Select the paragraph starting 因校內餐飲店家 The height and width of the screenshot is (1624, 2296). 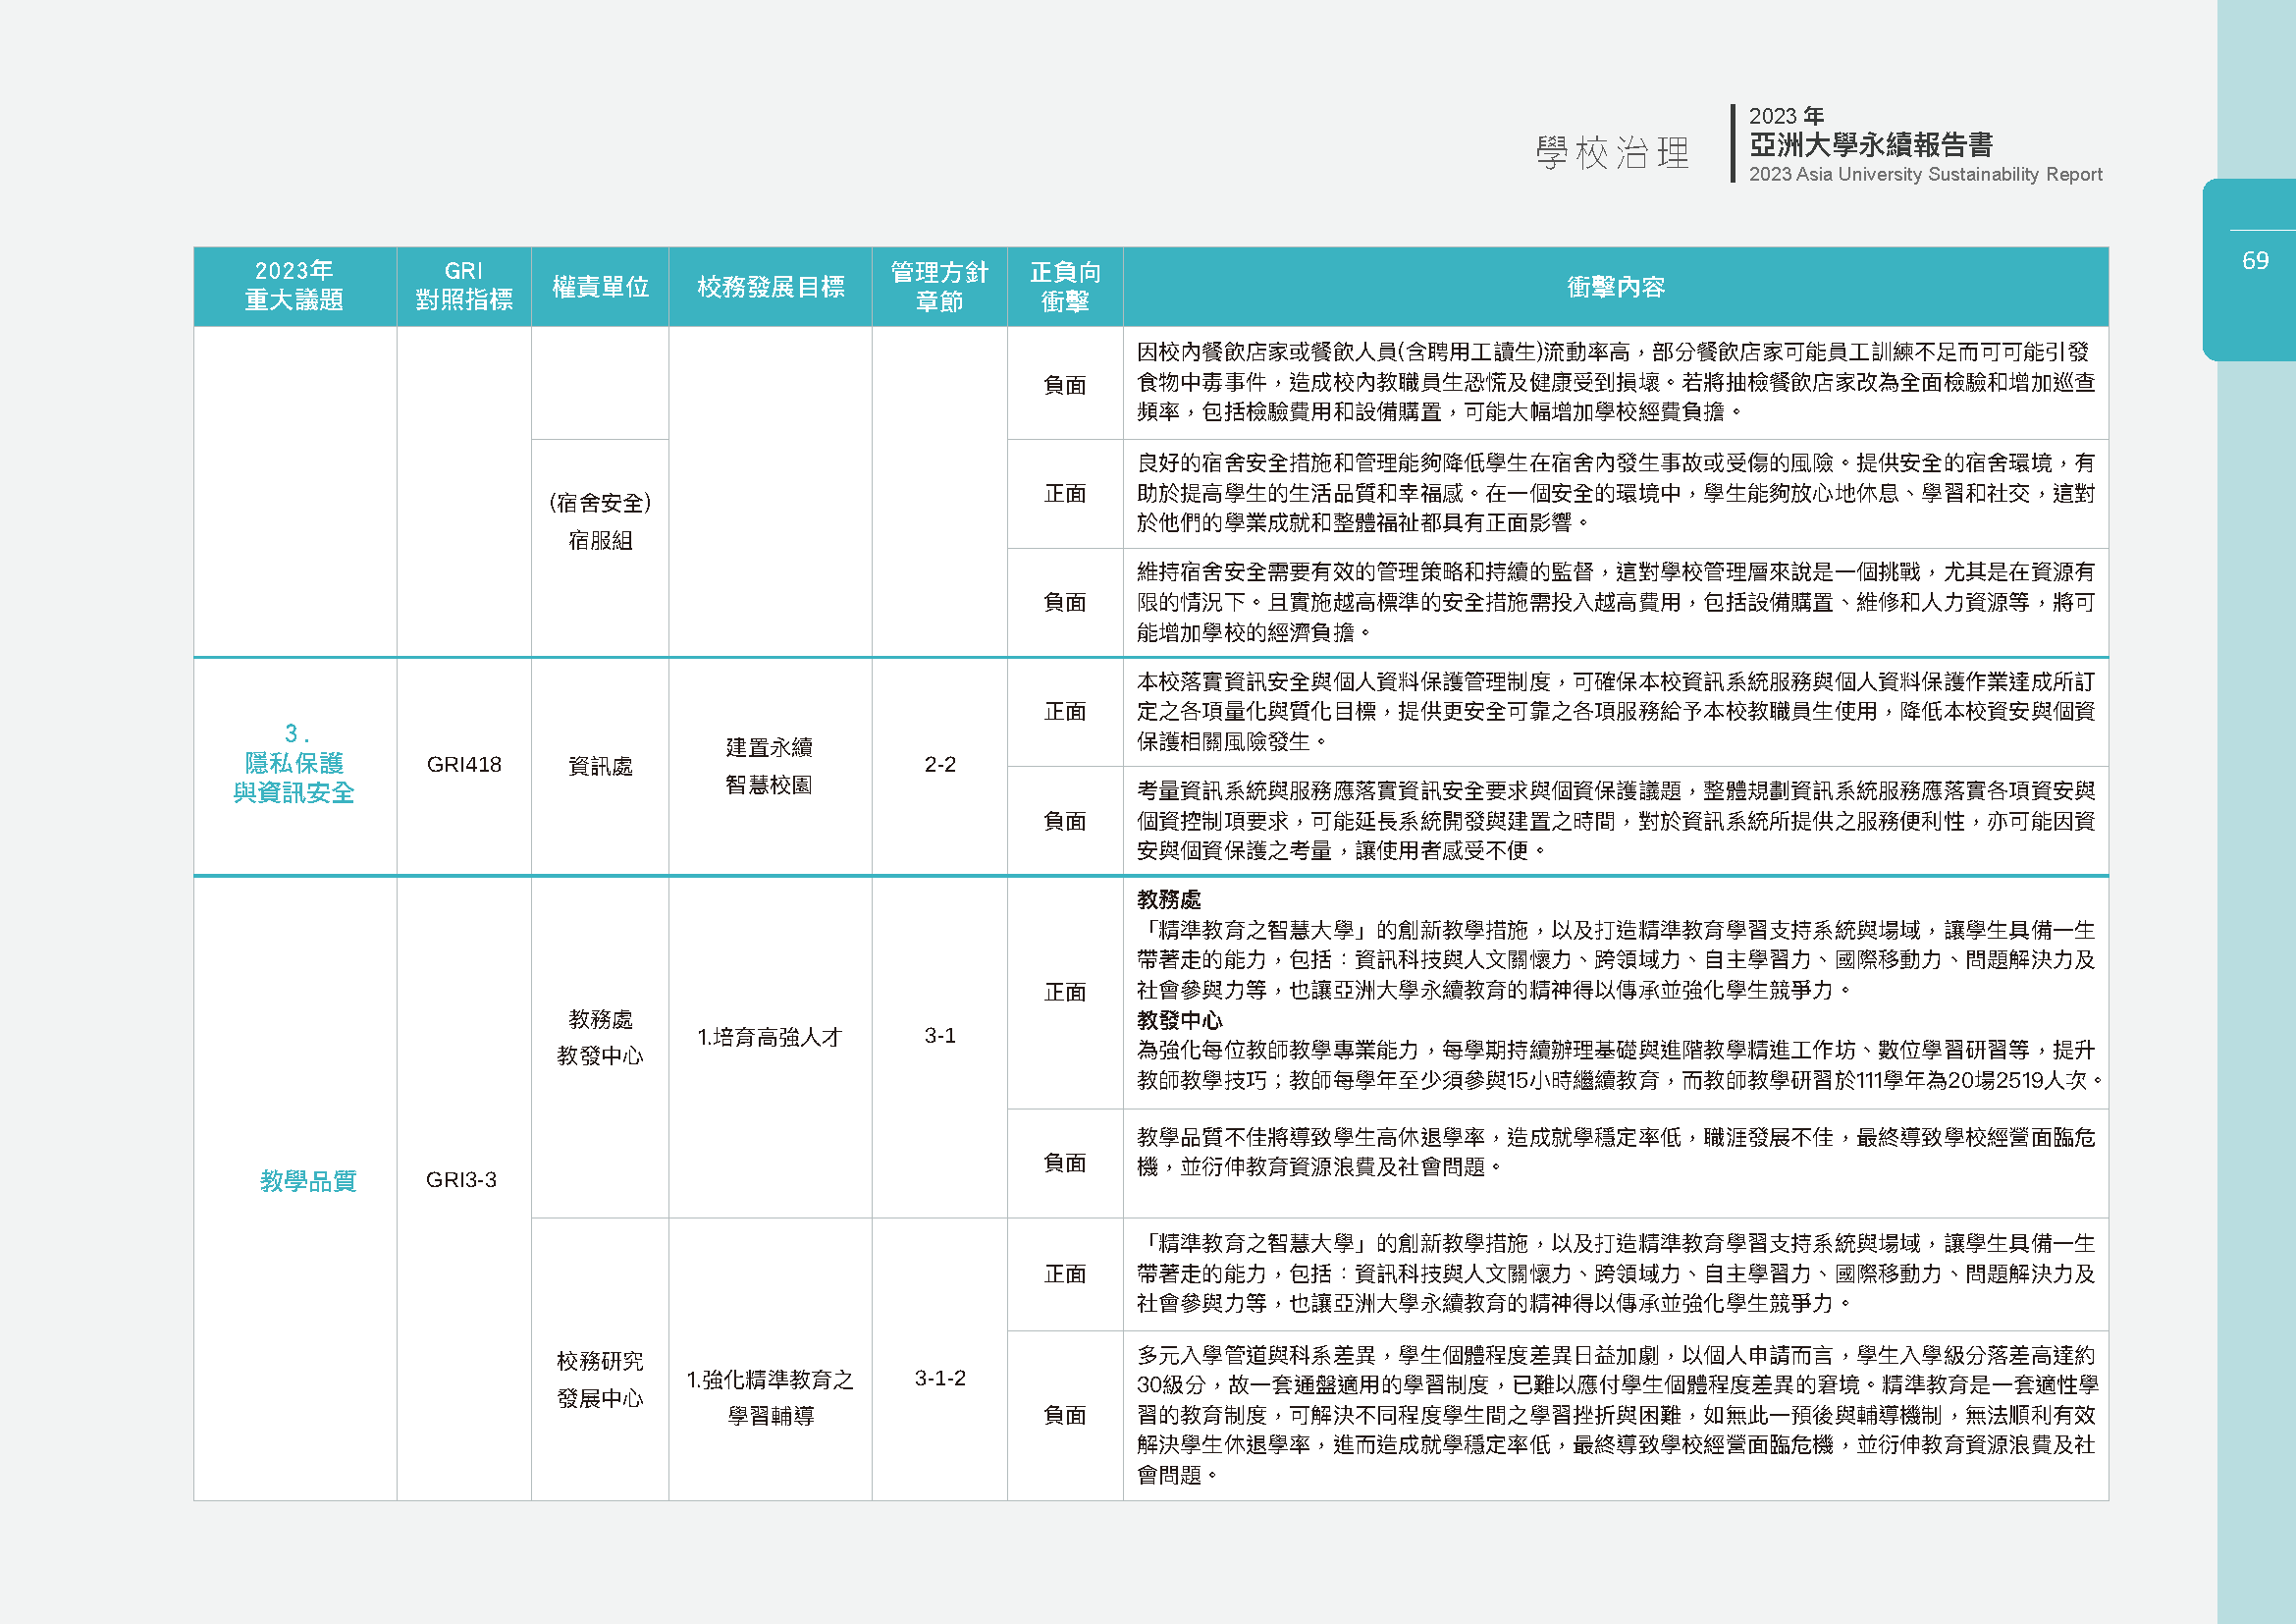click(1616, 382)
